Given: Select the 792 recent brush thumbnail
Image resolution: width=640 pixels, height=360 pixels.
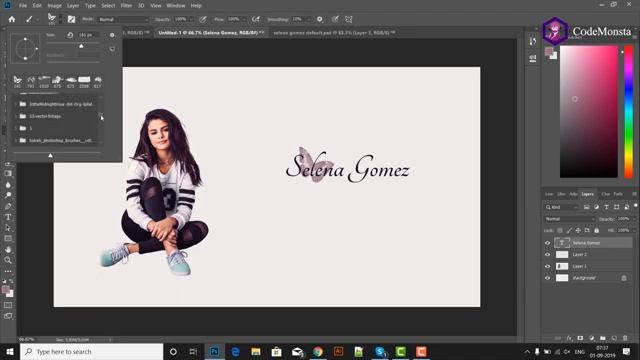Looking at the screenshot, I should point(31,81).
